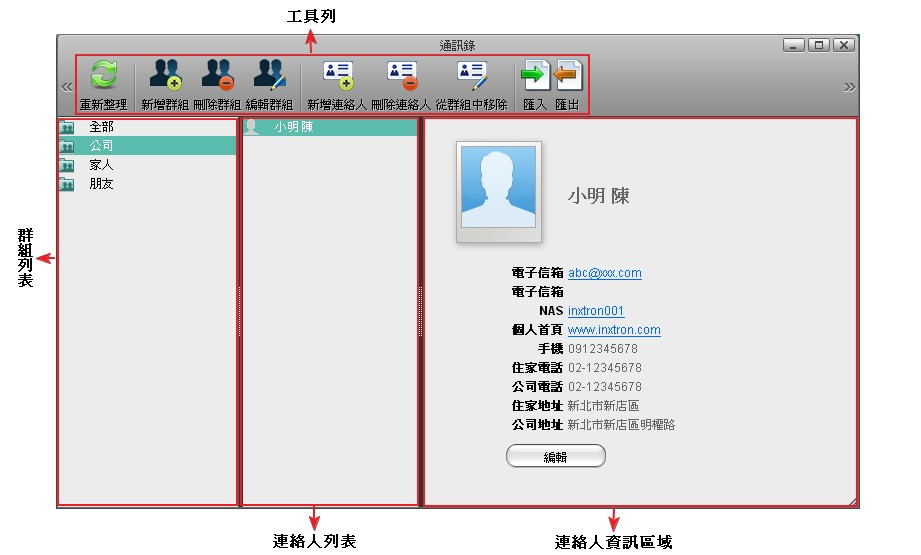This screenshot has height=555, width=921.
Task: Click the 匯入 import icon
Action: tap(535, 77)
